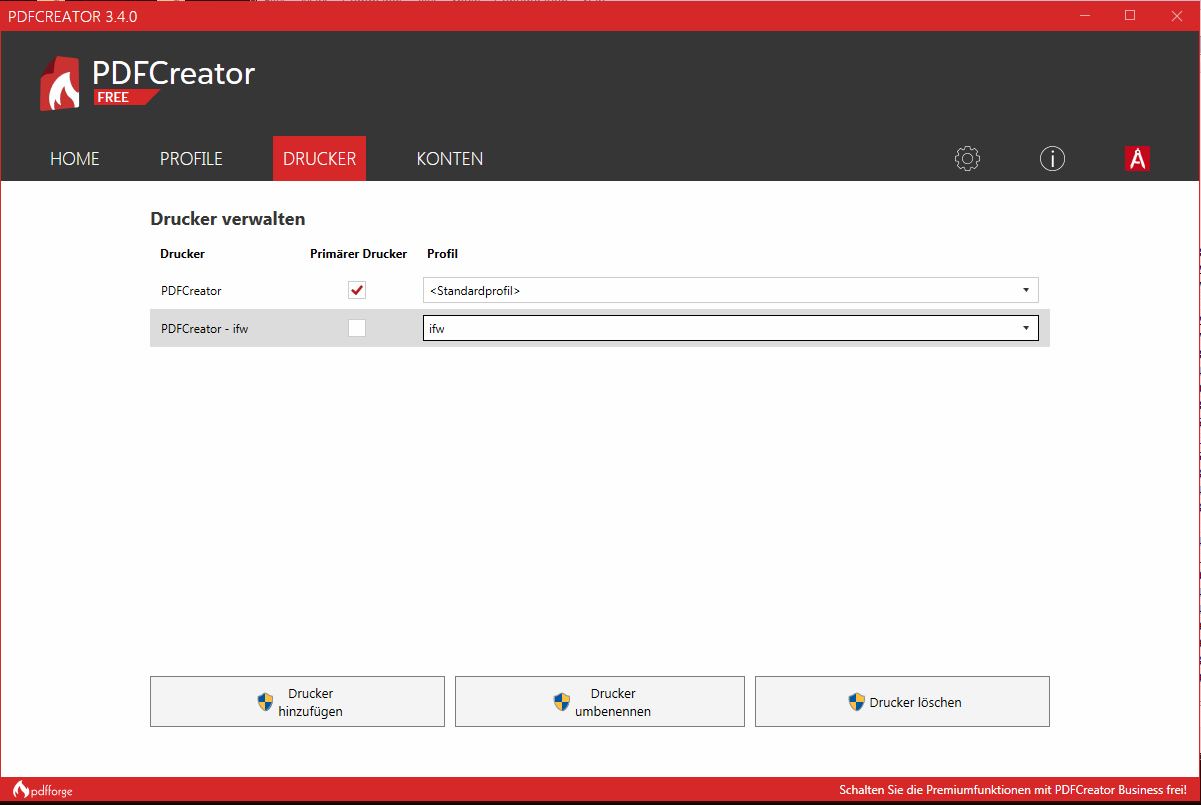The width and height of the screenshot is (1201, 805).
Task: Set PDFCreator - ifw as primary printer
Action: point(357,328)
